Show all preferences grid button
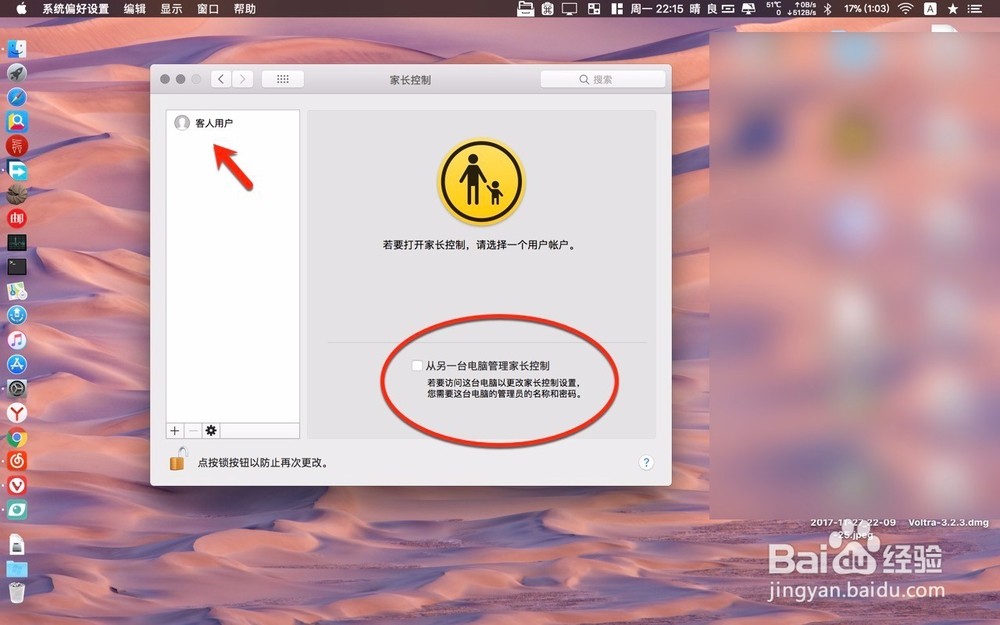This screenshot has width=1000, height=625. pyautogui.click(x=283, y=79)
